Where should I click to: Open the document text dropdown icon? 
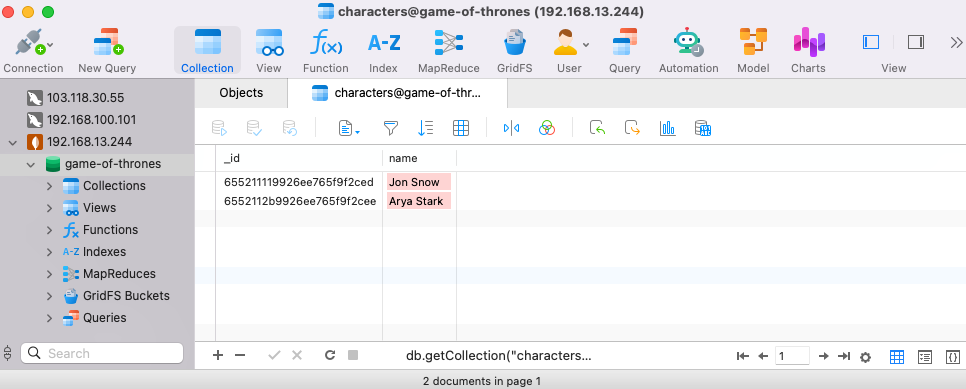[349, 128]
